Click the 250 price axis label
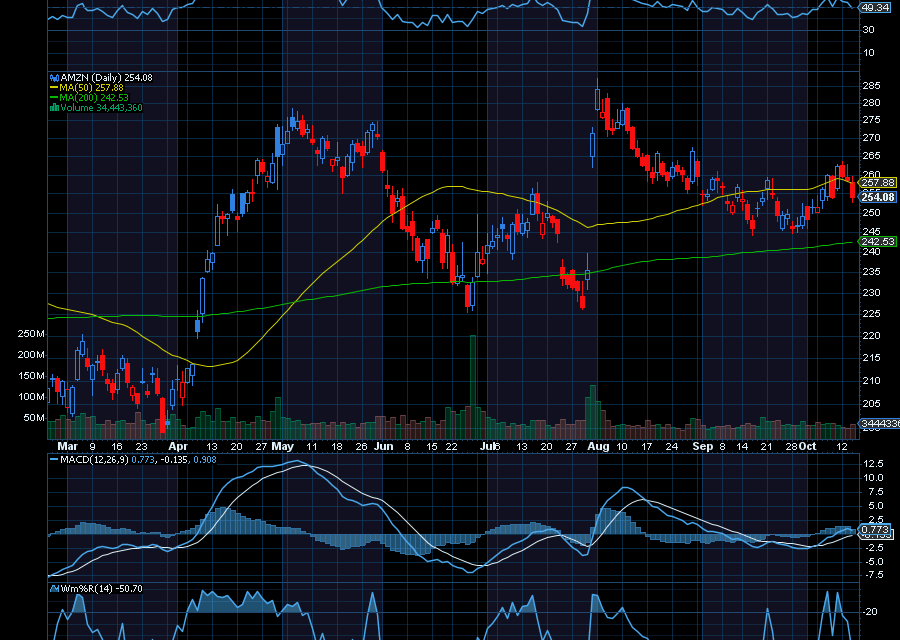 [871, 212]
